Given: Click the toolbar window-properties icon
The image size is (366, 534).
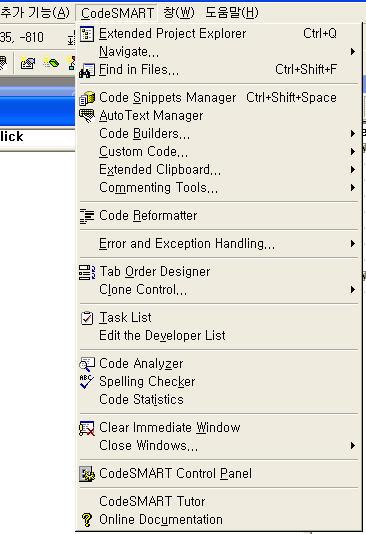Looking at the screenshot, I should click(x=28, y=63).
